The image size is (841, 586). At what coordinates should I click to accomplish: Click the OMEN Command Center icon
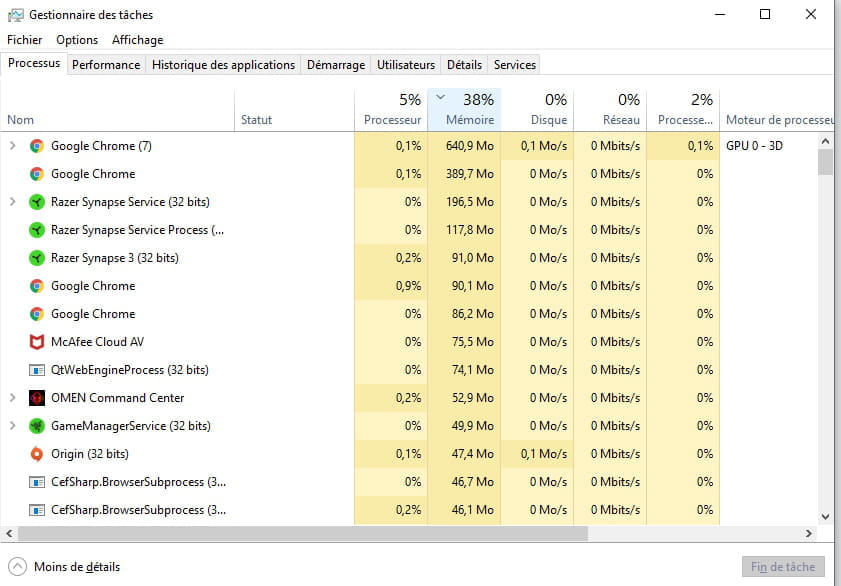click(36, 398)
